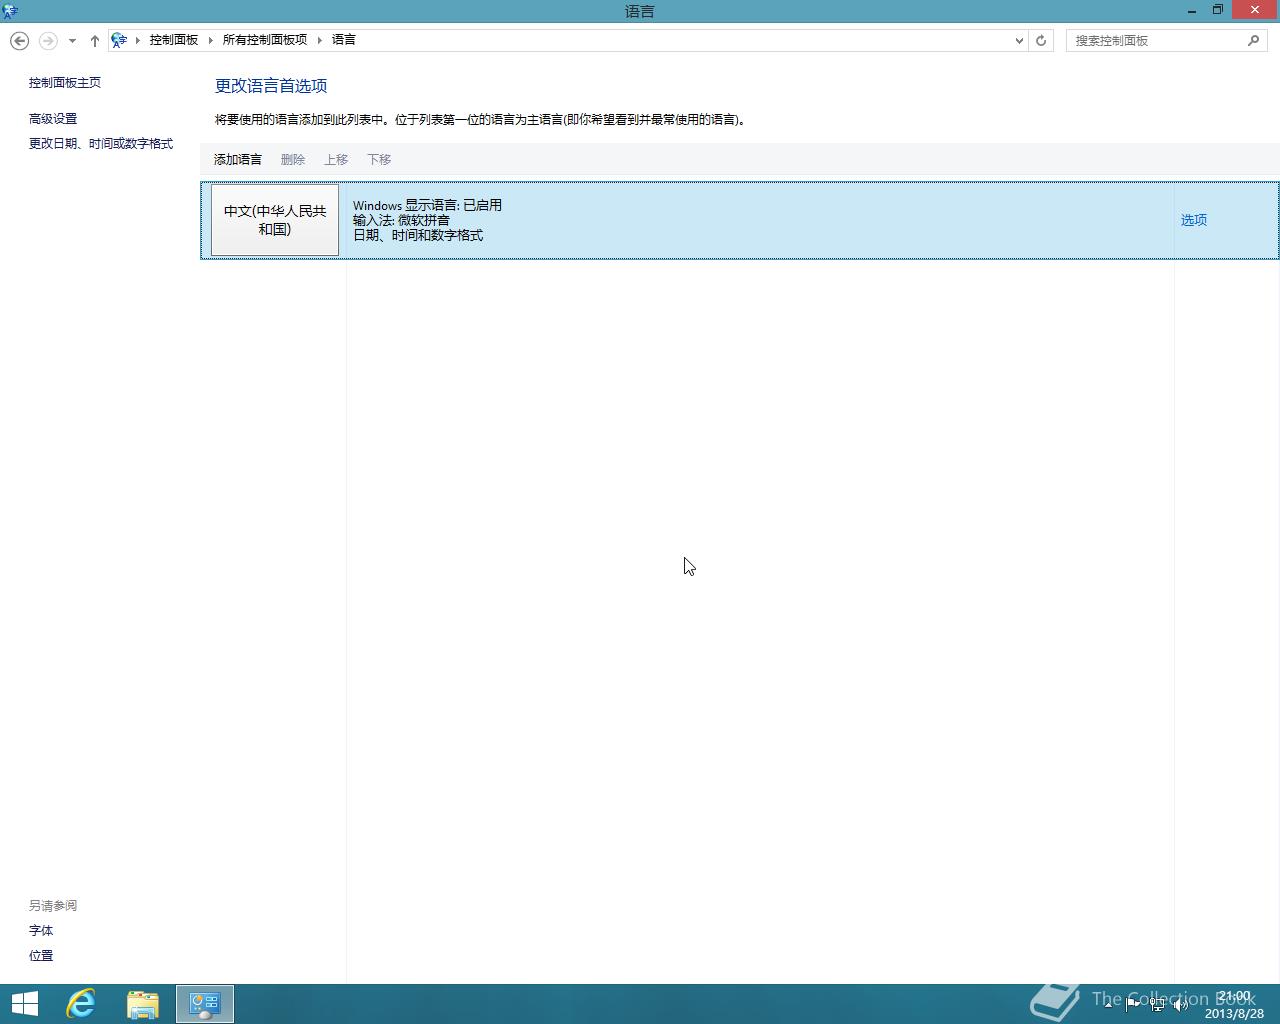Click the search magnifier icon
Screen dimensions: 1280x1024
1254,40
